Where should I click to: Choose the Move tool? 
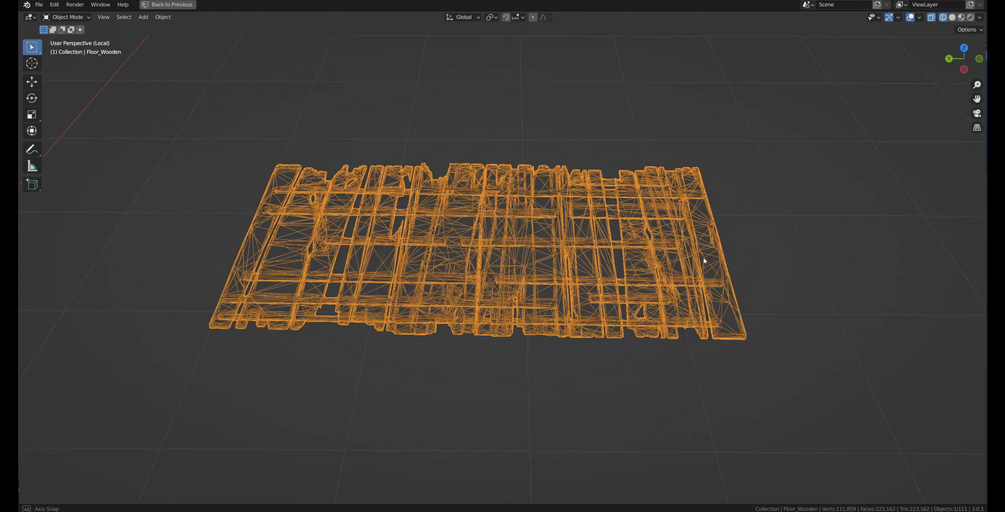pos(31,81)
